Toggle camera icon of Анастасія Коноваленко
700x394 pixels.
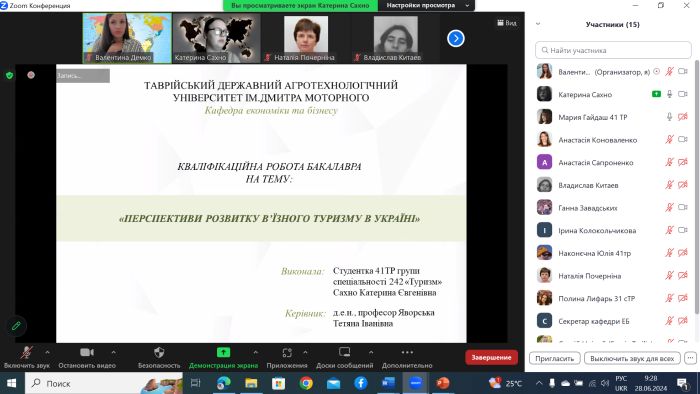click(x=683, y=140)
